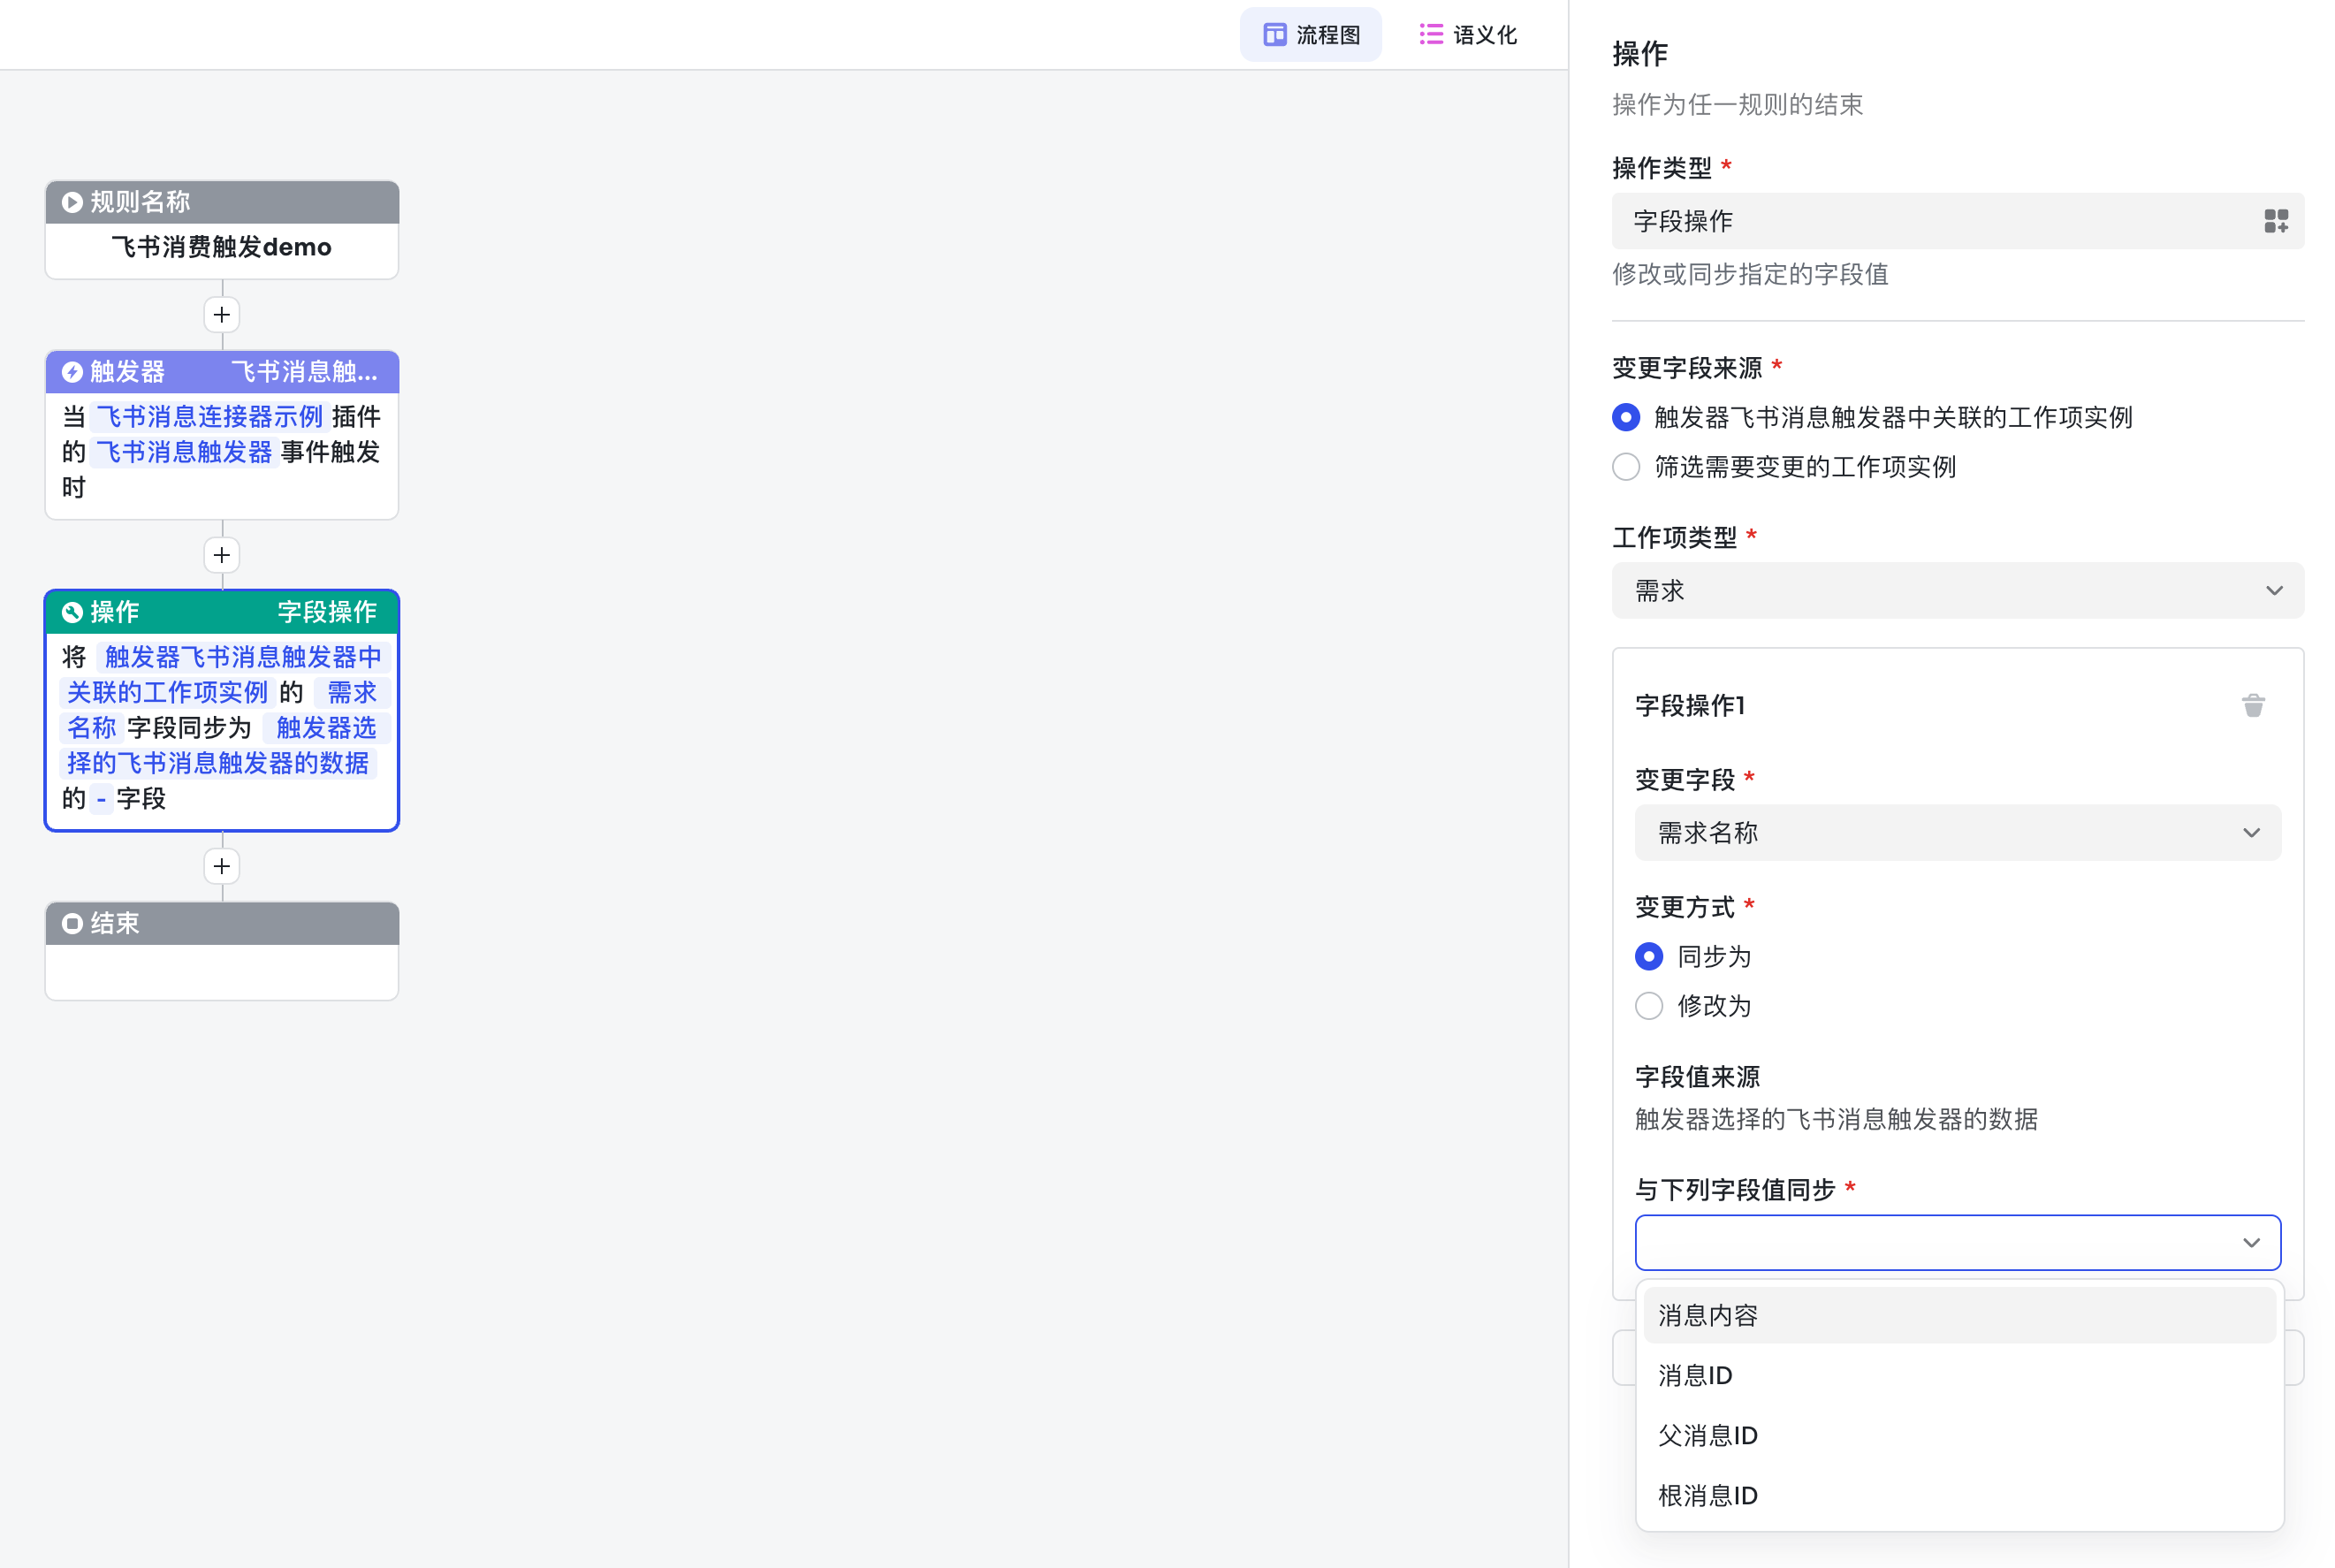The image size is (2335, 1568).
Task: Click chevron of 与下列字段值同步 dropdown
Action: click(2251, 1243)
